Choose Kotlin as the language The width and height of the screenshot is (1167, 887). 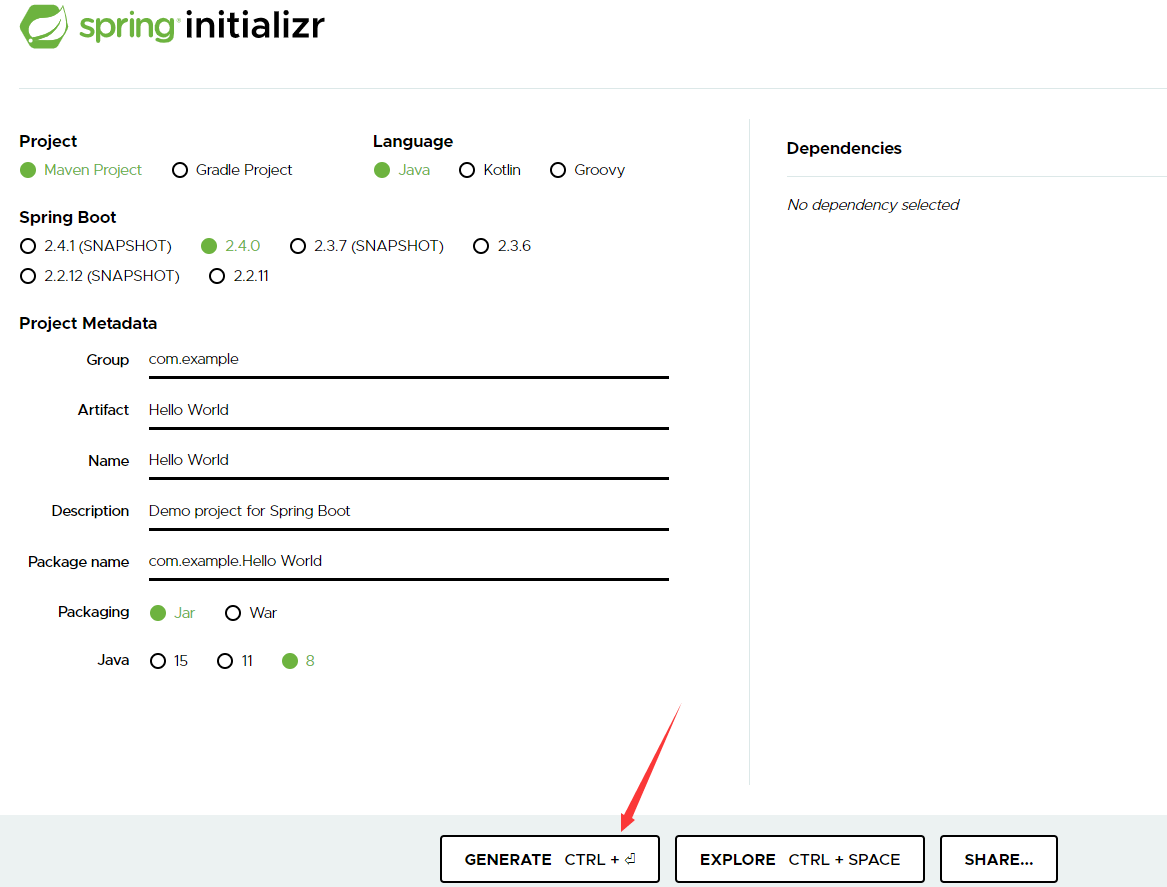[x=490, y=170]
